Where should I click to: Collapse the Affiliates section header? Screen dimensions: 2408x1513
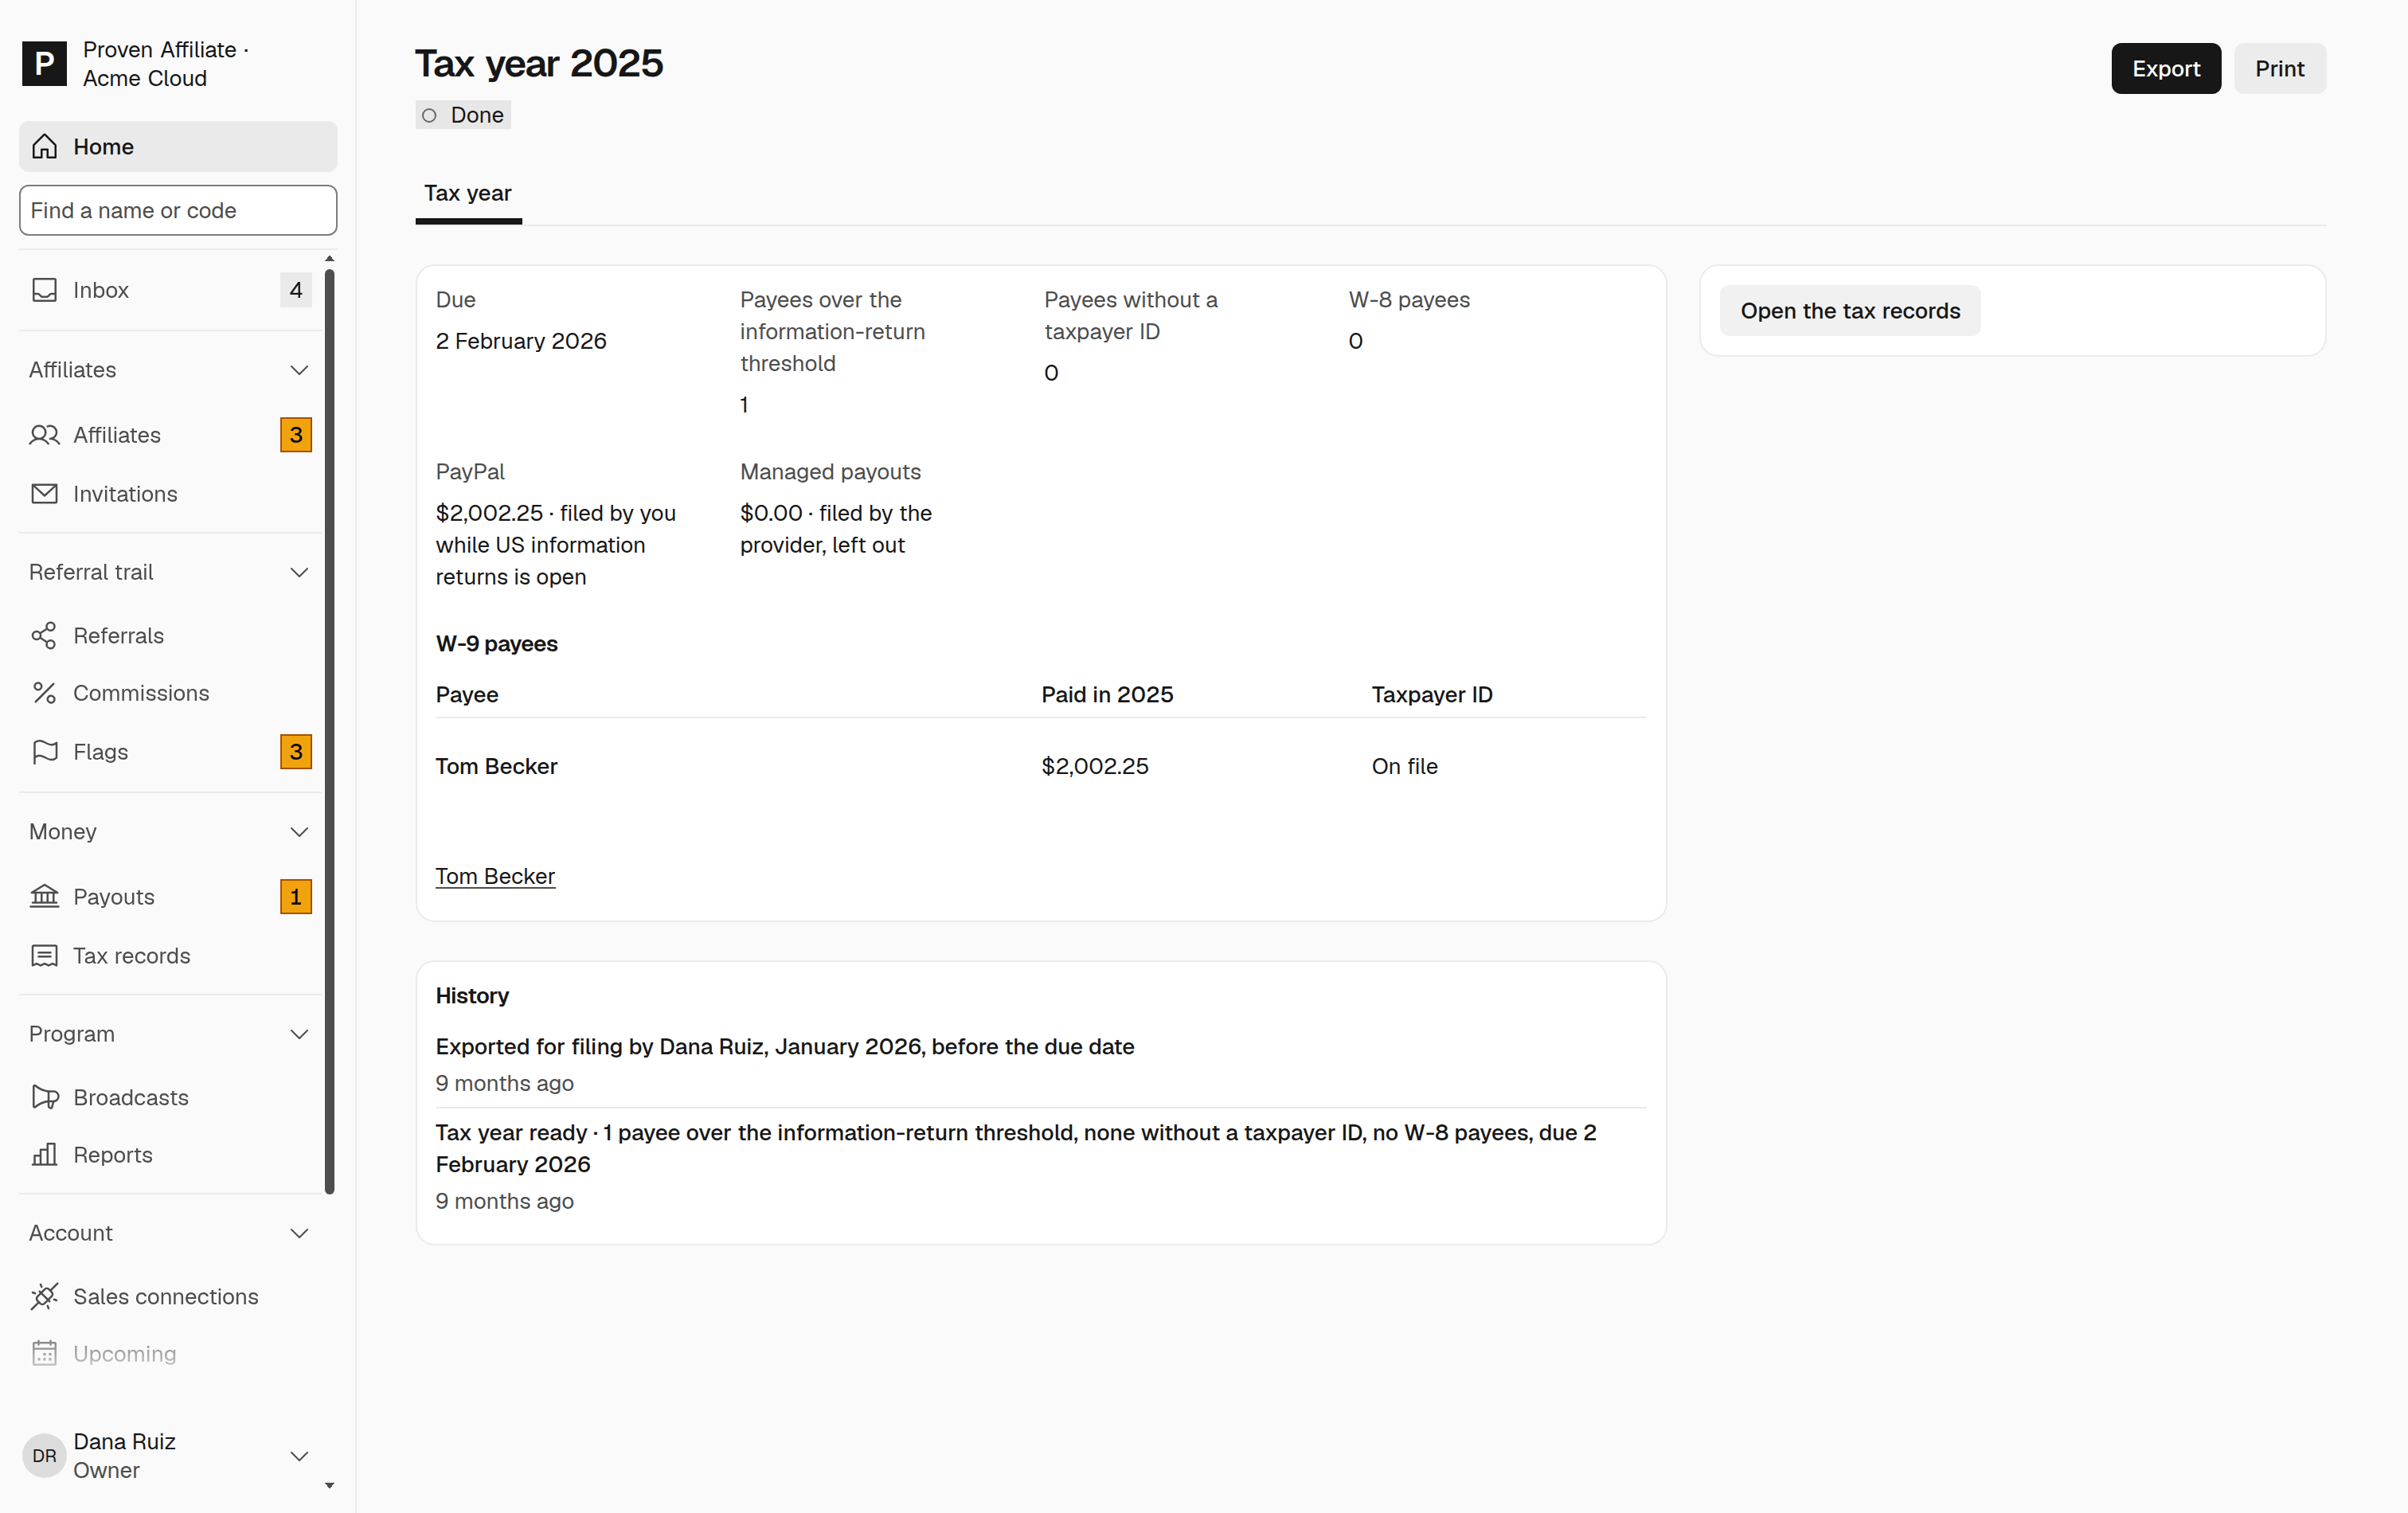(170, 370)
